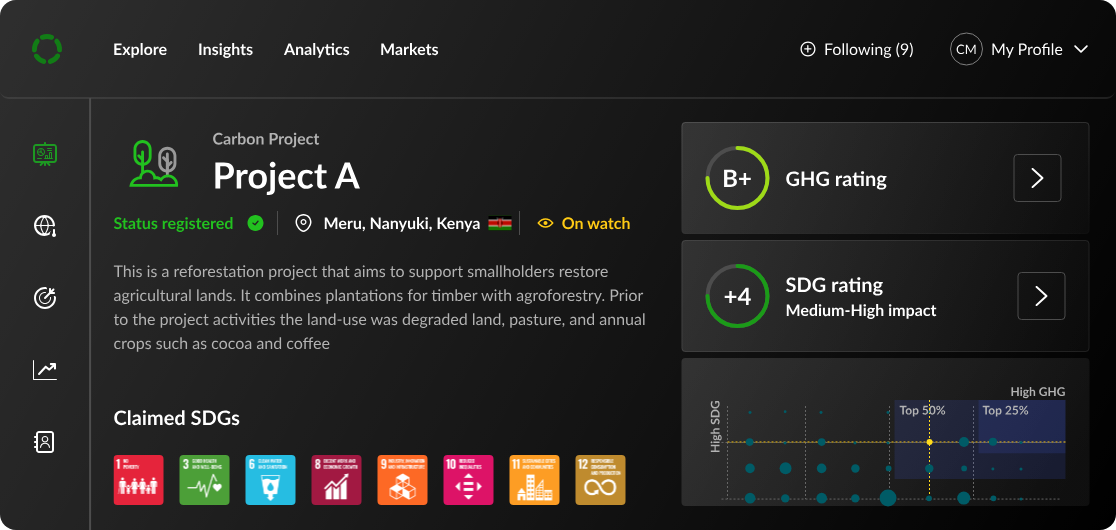Expand the My Profile dropdown chevron
The height and width of the screenshot is (530, 1116).
[1080, 49]
